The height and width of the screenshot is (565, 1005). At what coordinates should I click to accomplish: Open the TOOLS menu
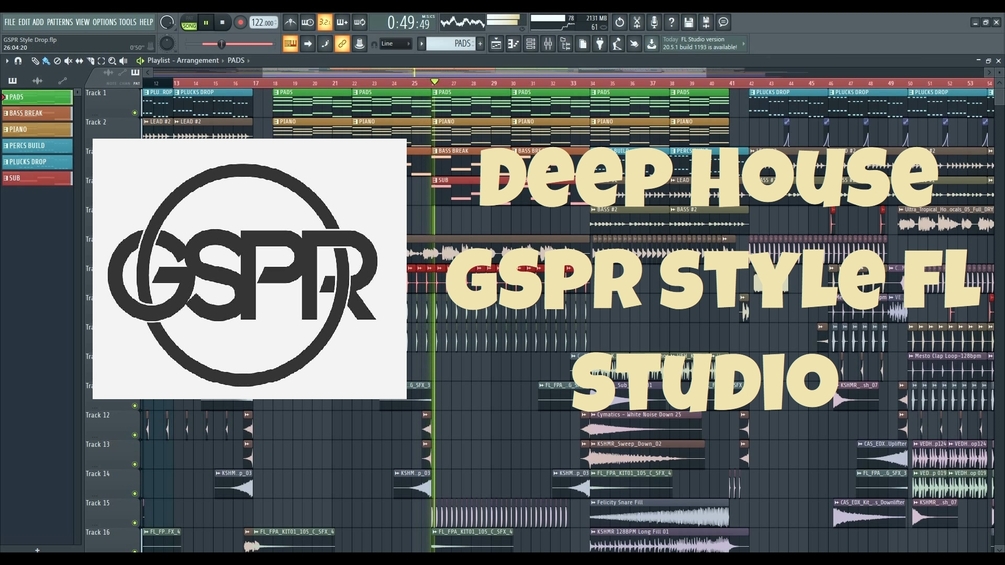pyautogui.click(x=128, y=22)
